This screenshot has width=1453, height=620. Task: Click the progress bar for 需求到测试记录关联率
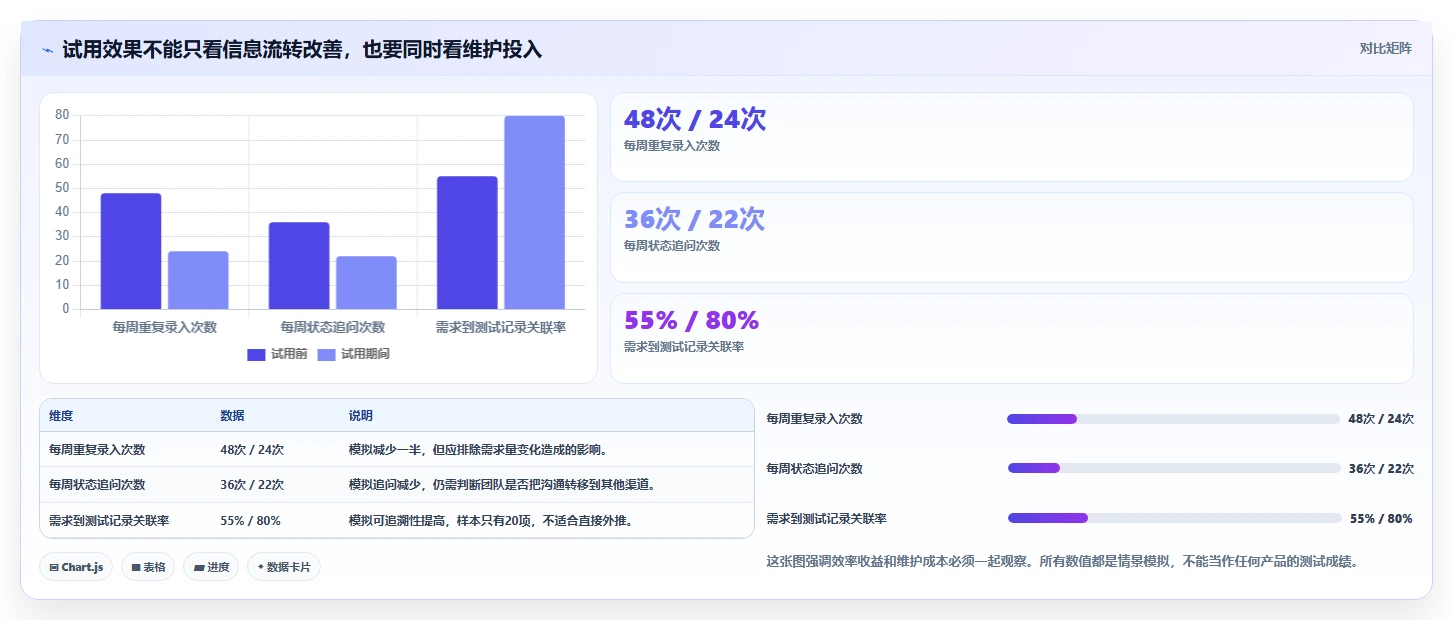[1174, 518]
